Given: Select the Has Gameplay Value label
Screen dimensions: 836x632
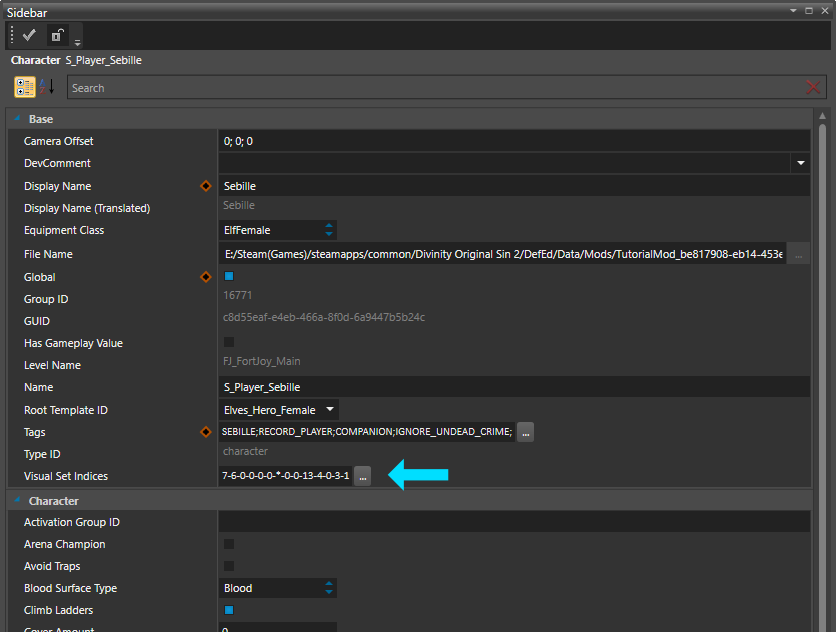Looking at the screenshot, I should [x=73, y=343].
